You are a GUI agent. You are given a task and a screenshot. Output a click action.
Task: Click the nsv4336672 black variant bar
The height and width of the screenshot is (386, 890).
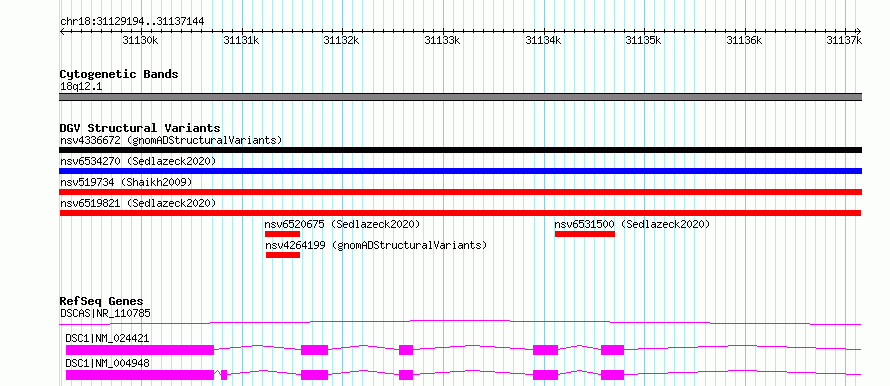coord(460,150)
